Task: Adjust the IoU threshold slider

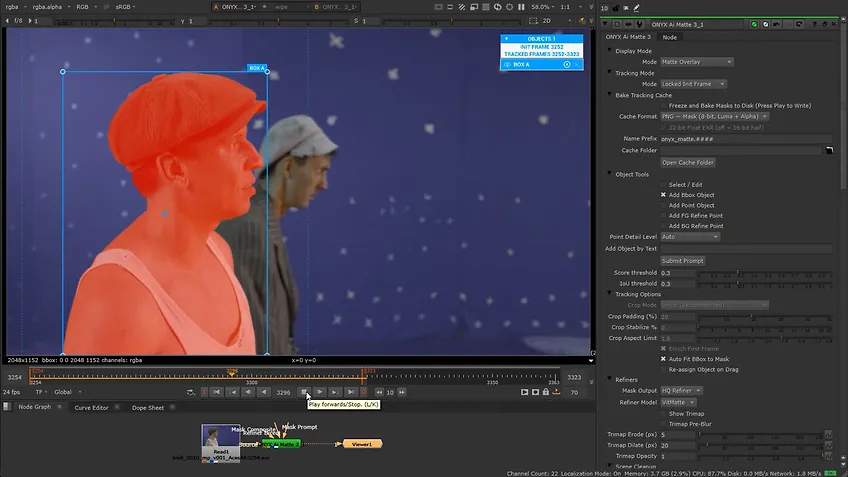Action: (765, 284)
